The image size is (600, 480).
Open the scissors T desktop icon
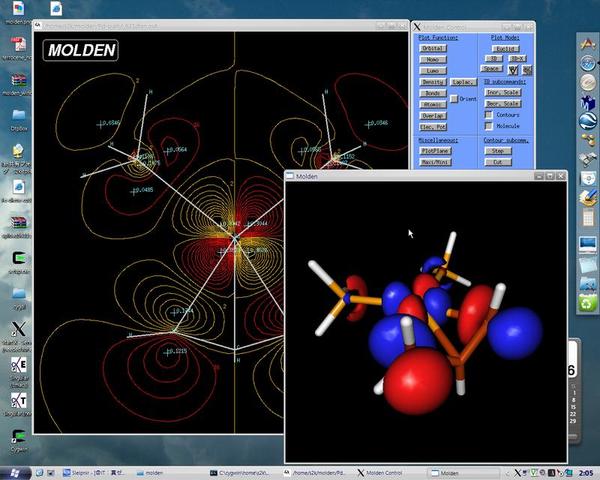[18, 400]
